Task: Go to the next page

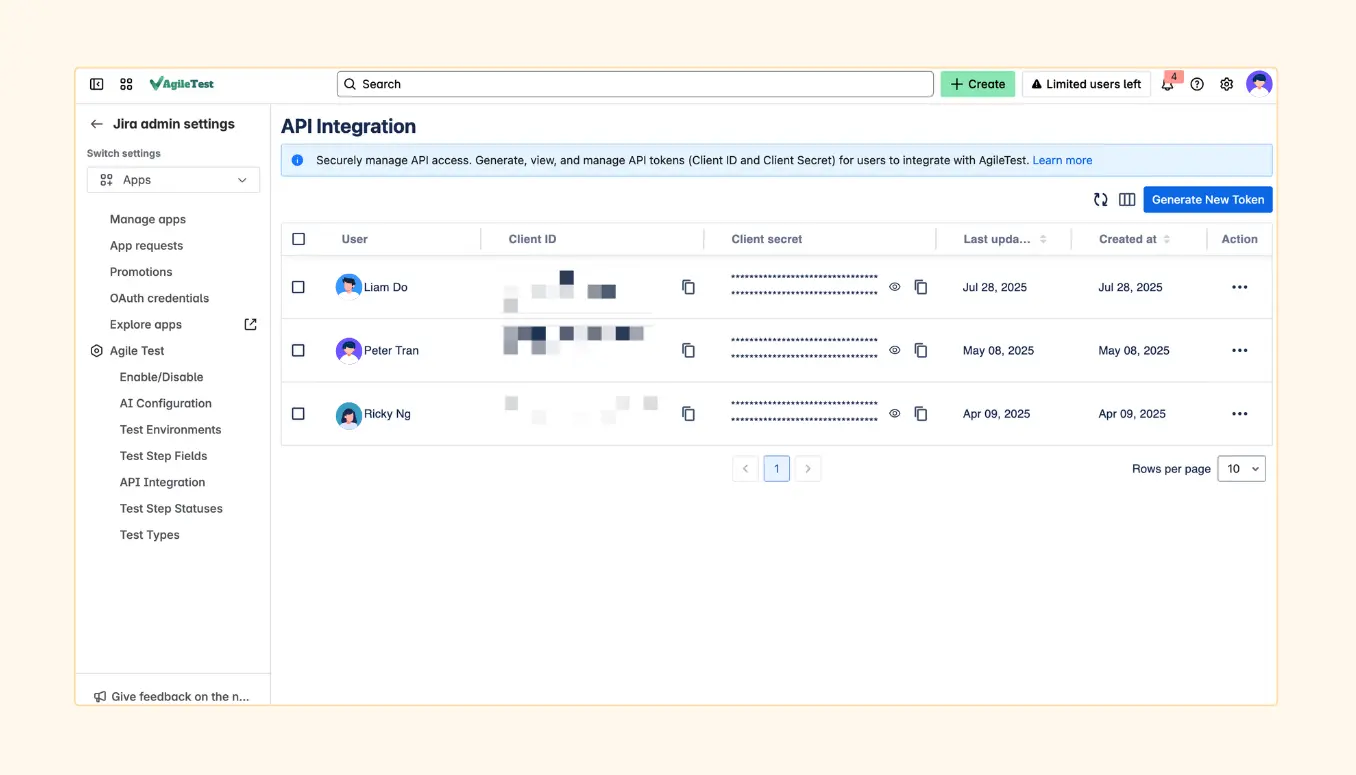Action: [x=808, y=468]
